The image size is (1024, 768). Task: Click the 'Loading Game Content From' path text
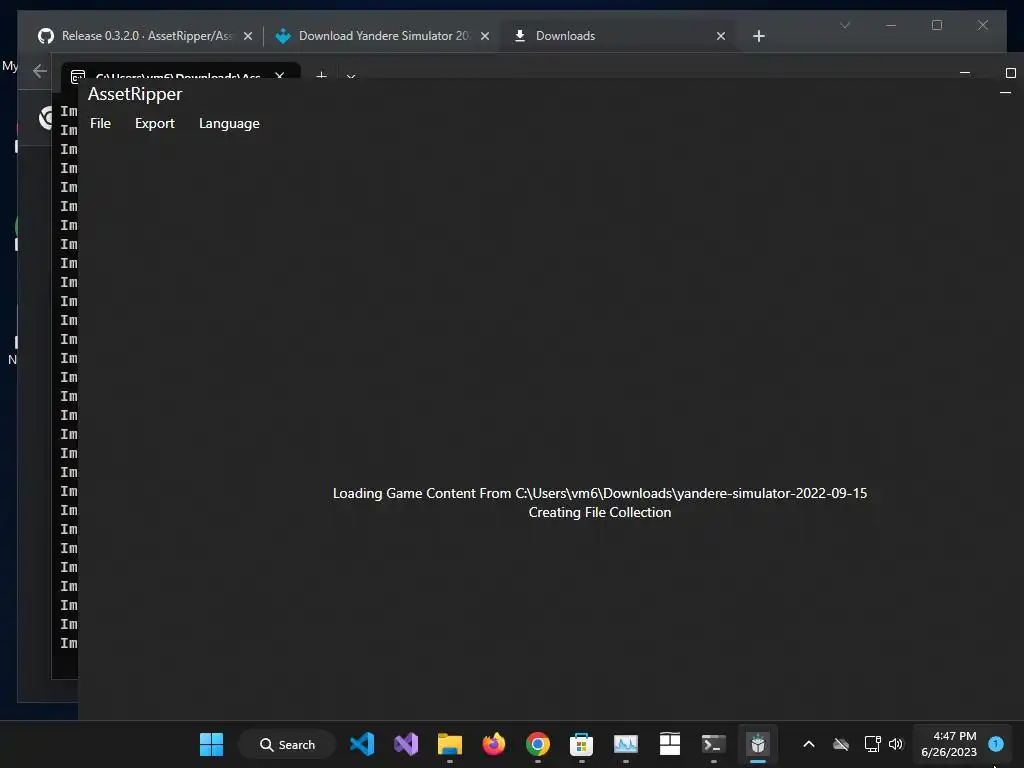coord(600,494)
